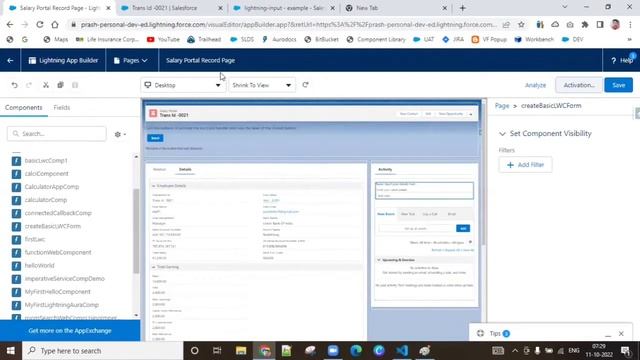640x360 pixels.
Task: Open the Workbench bookmark
Action: (534, 39)
